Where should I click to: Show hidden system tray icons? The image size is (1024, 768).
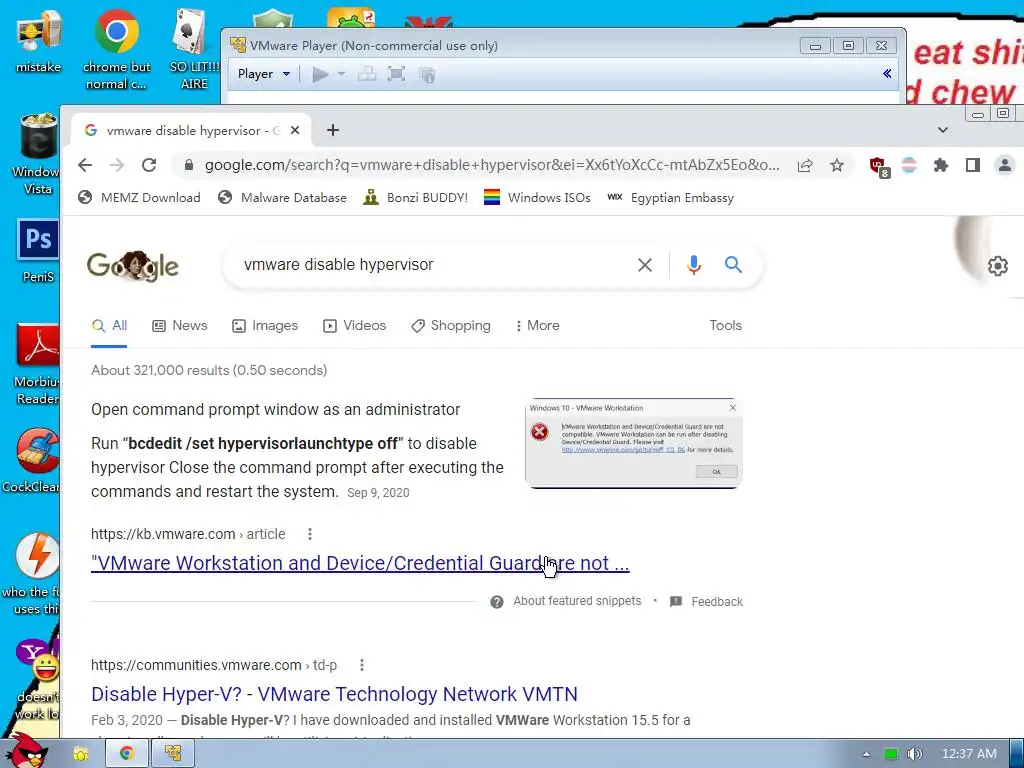tap(866, 754)
